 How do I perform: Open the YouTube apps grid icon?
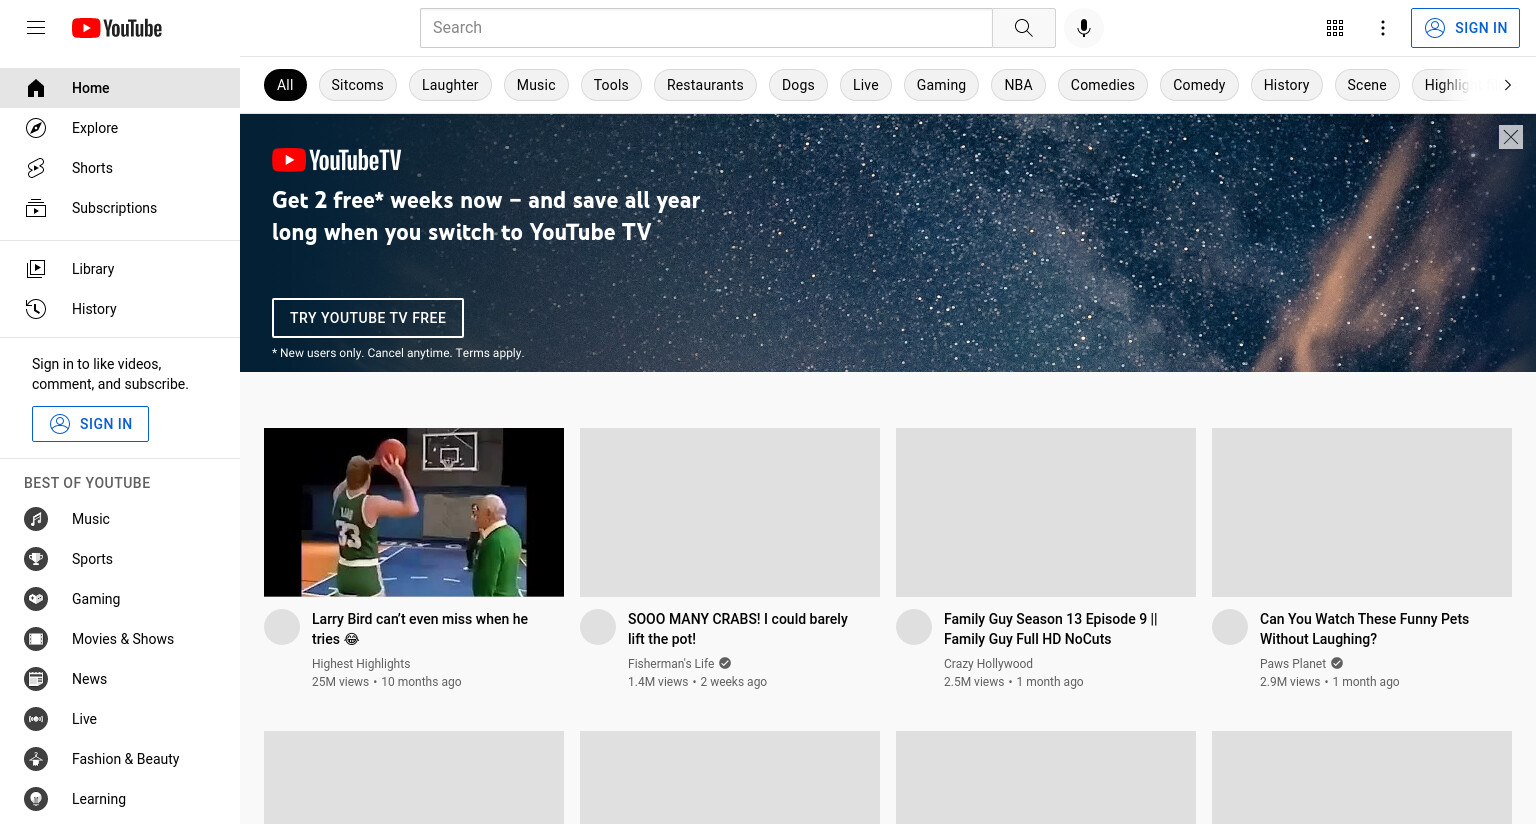(1335, 28)
